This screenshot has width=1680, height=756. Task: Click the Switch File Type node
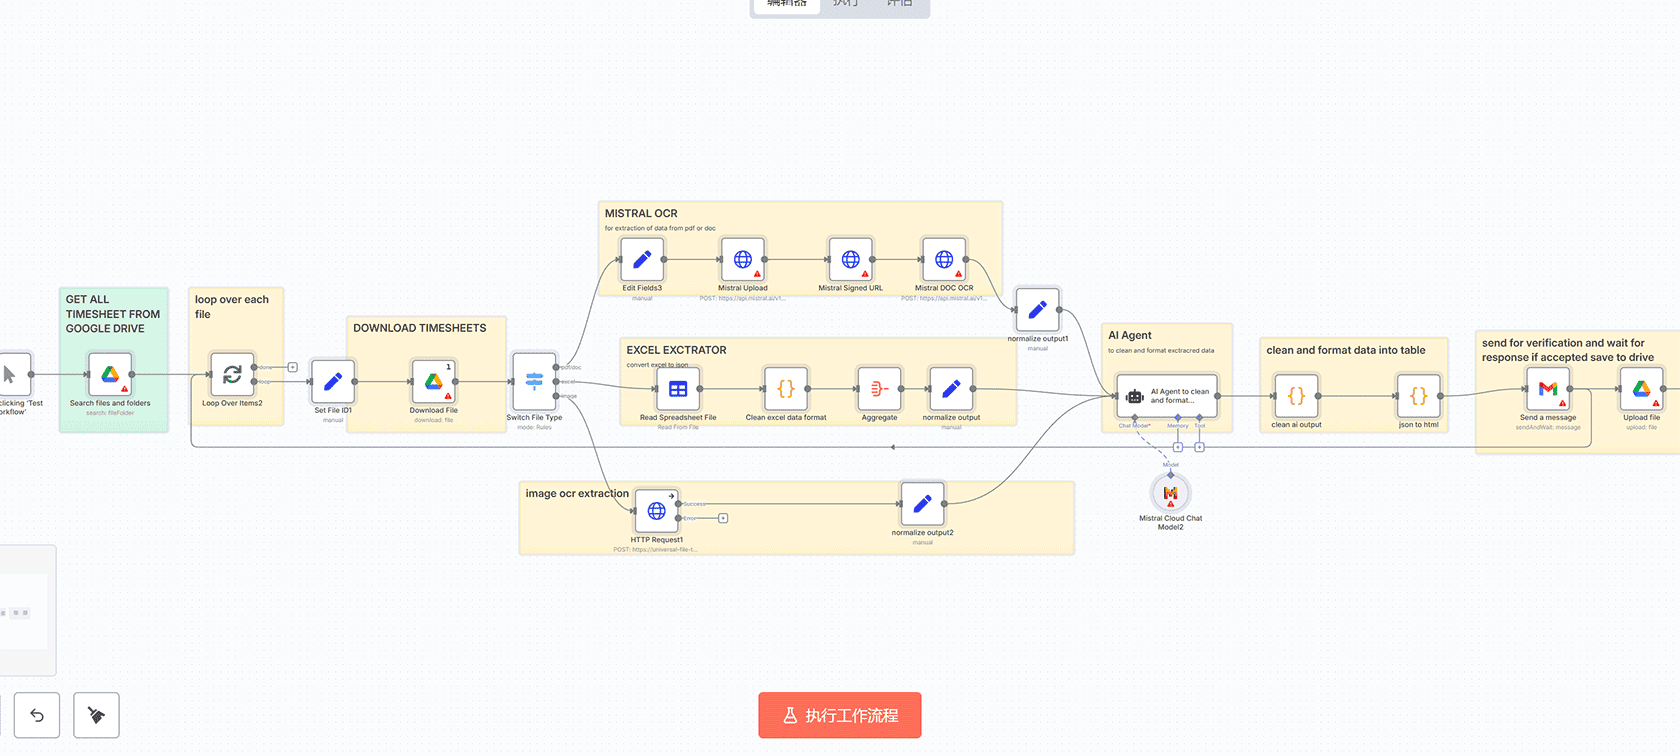click(534, 381)
